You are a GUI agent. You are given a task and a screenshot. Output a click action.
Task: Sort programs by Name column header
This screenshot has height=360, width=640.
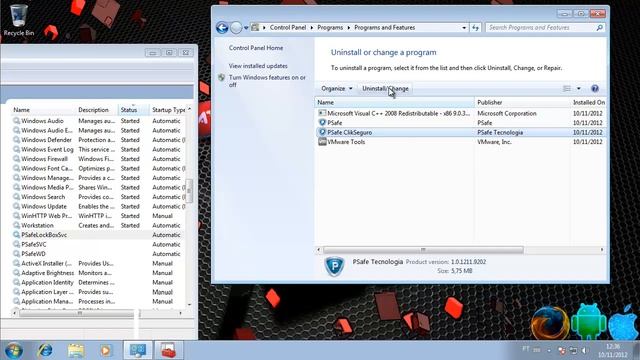pyautogui.click(x=394, y=102)
